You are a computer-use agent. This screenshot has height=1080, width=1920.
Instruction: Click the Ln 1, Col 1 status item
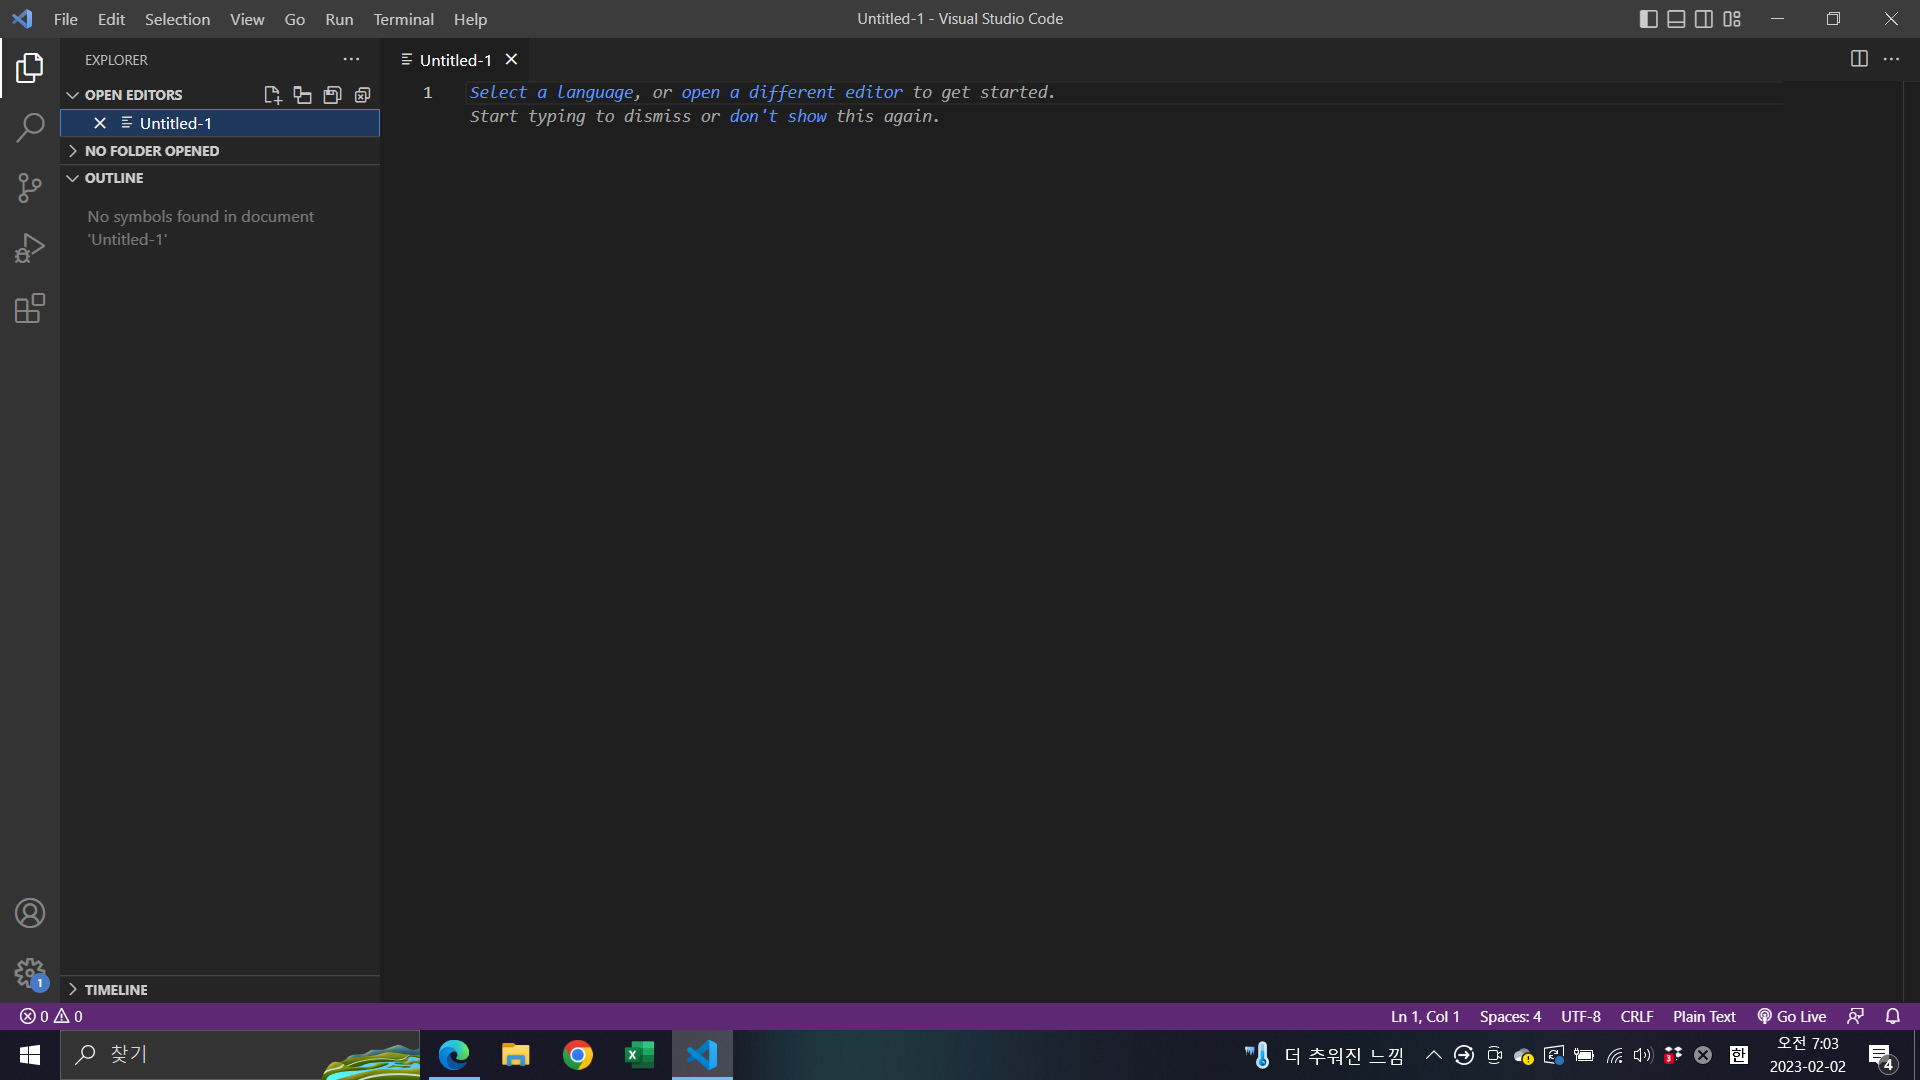(x=1425, y=1016)
